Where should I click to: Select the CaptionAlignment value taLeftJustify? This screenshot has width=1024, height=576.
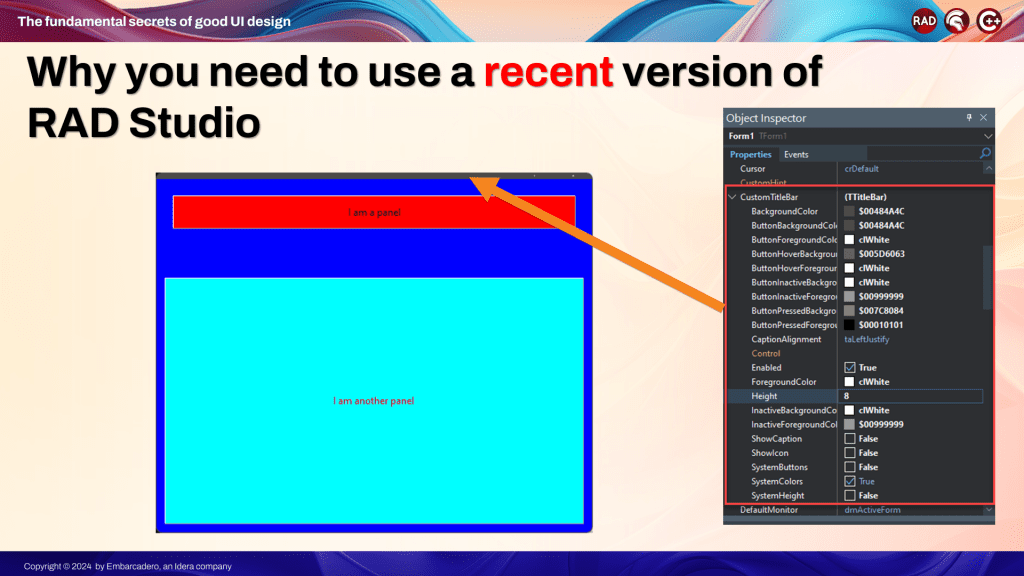pos(867,339)
